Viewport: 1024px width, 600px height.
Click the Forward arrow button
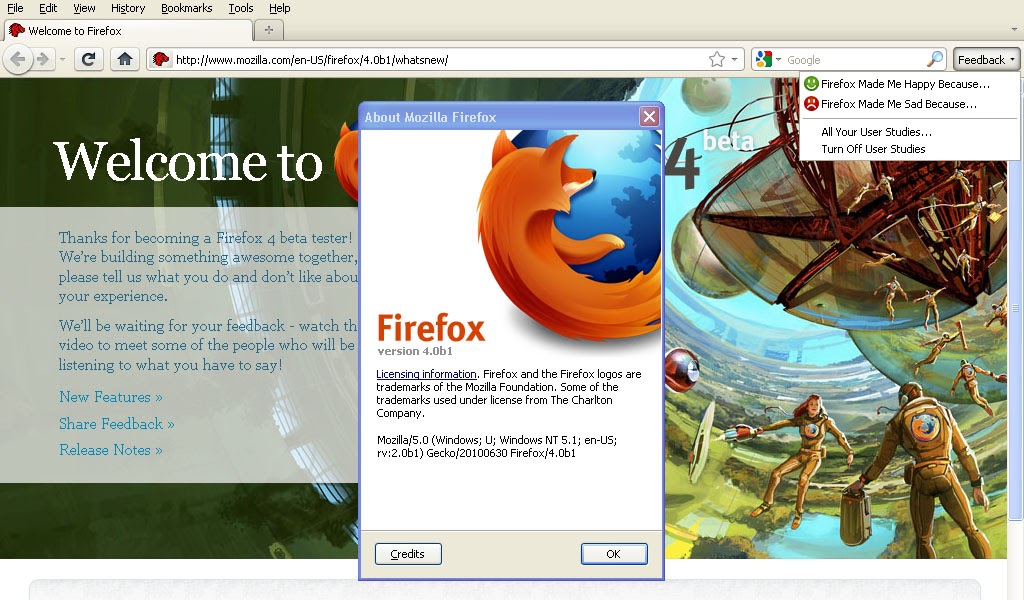pyautogui.click(x=43, y=59)
